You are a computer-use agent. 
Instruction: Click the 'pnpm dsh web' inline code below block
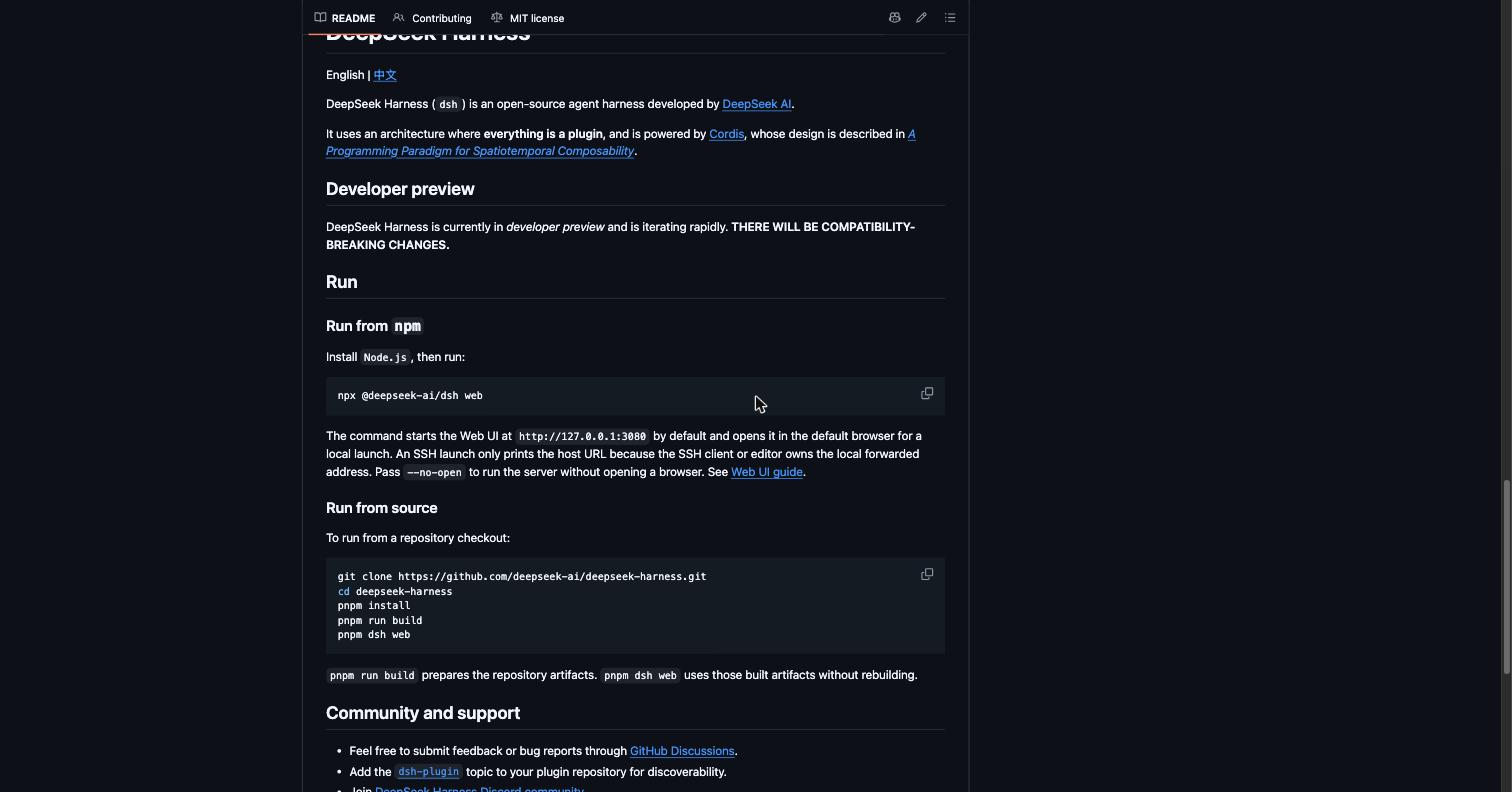click(640, 675)
